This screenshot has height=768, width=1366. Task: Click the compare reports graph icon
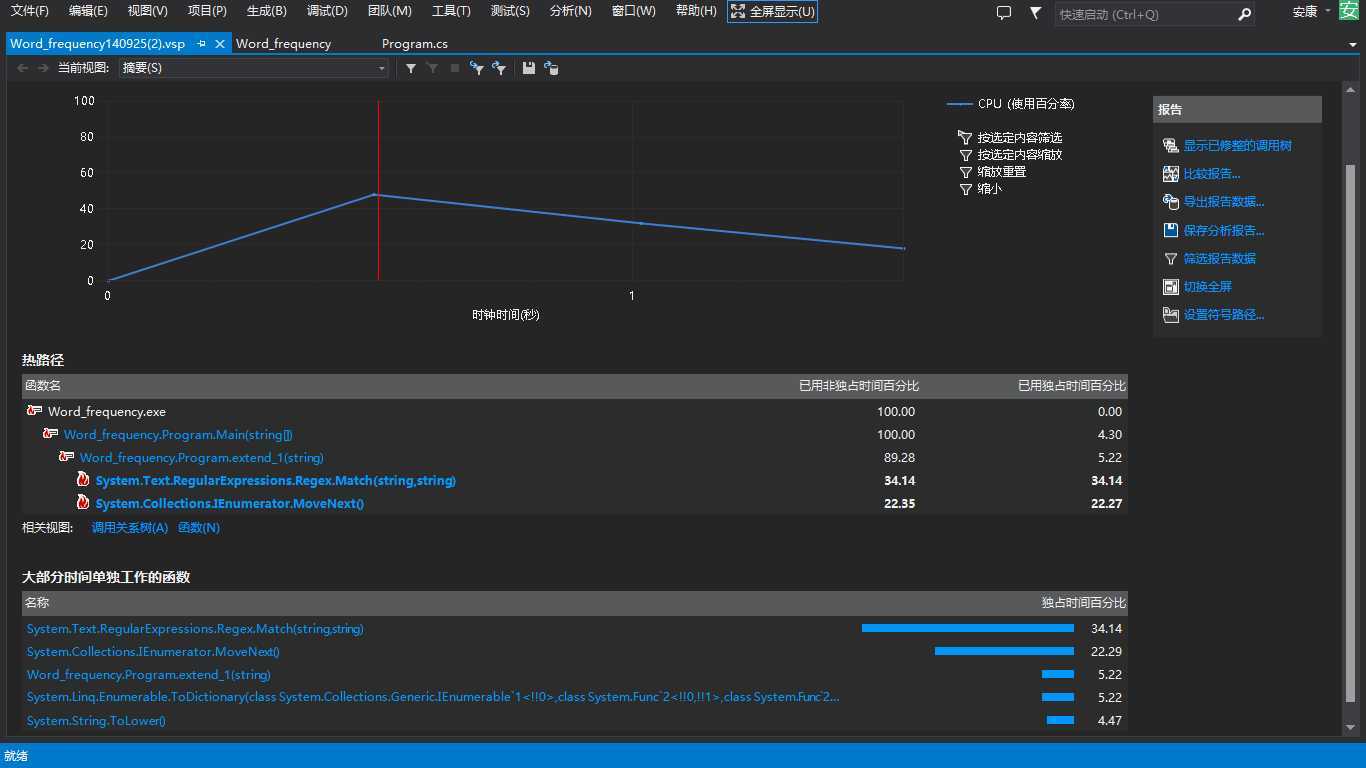1171,174
